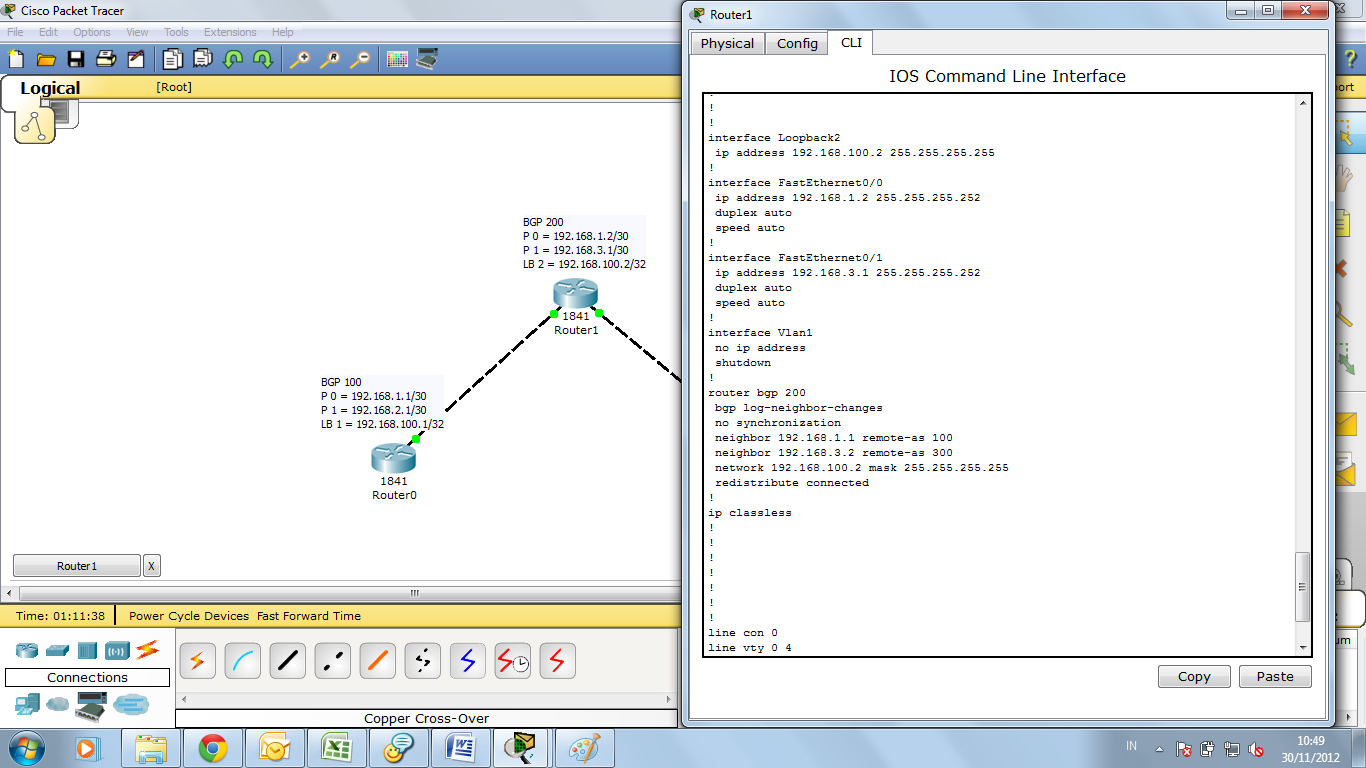Click Power Cycle Devices
The width and height of the screenshot is (1366, 768).
pos(189,616)
